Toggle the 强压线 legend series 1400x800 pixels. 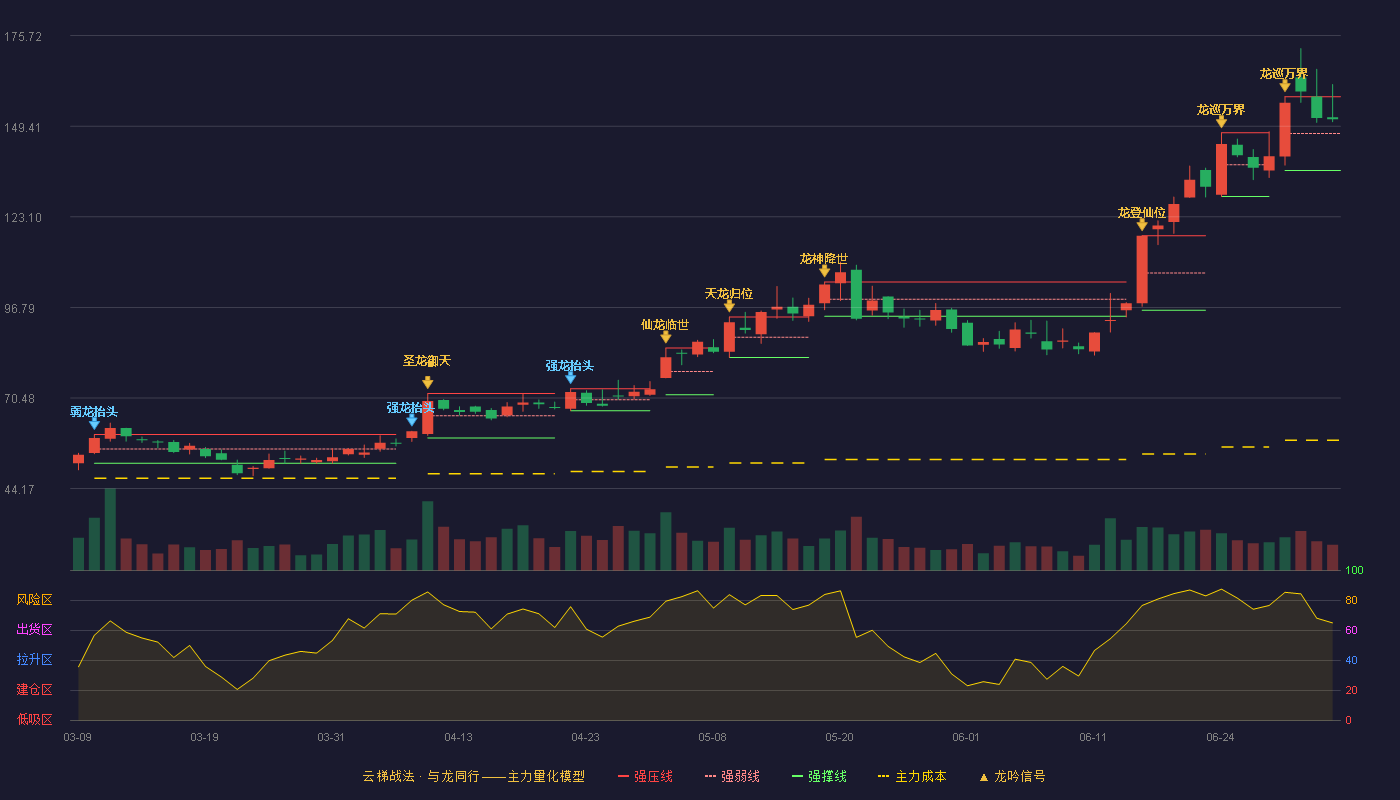(x=645, y=776)
